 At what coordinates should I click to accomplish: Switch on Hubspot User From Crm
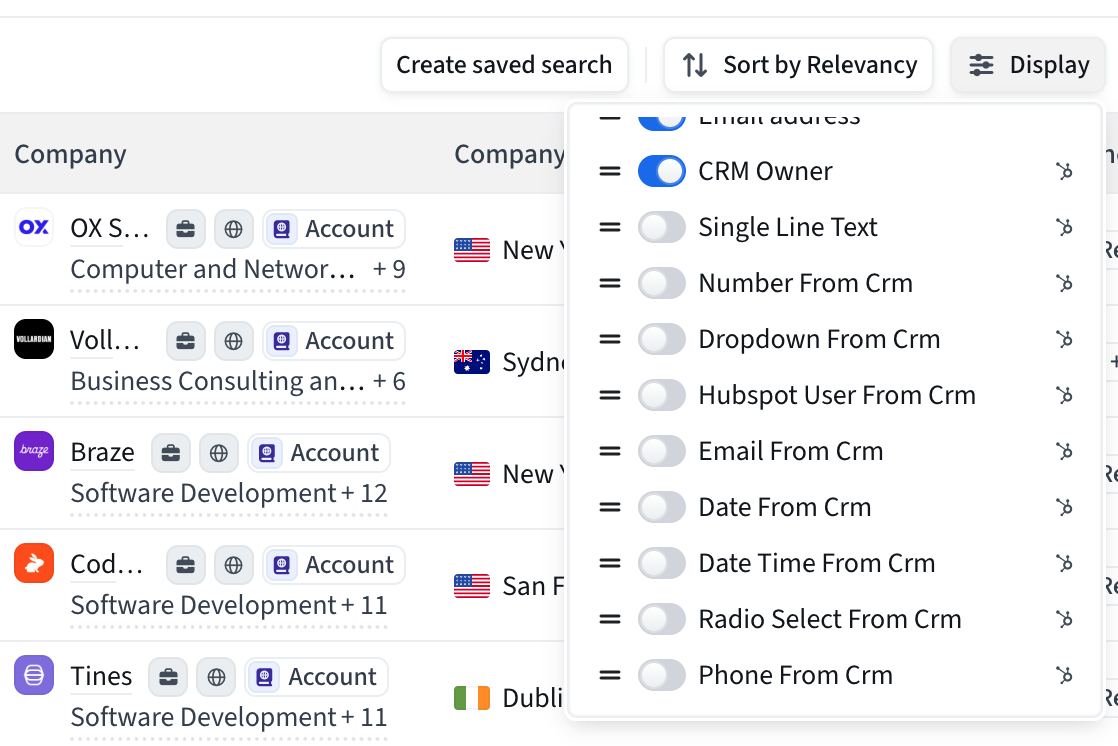pos(662,395)
